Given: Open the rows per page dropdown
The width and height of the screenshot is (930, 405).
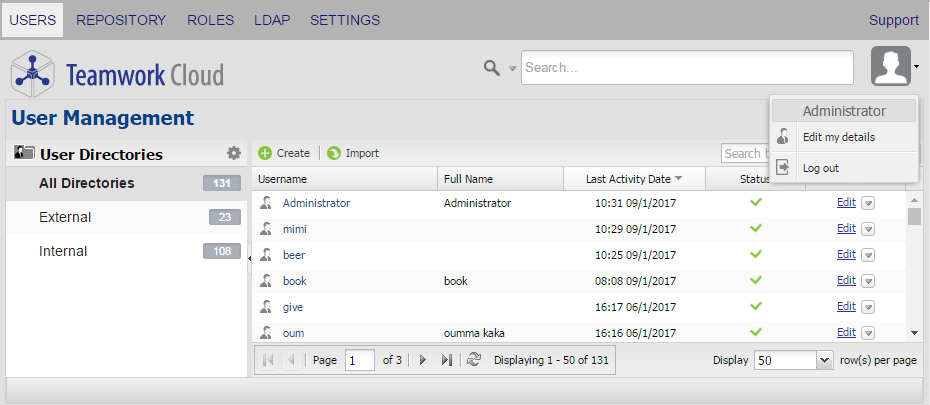Looking at the screenshot, I should [825, 360].
